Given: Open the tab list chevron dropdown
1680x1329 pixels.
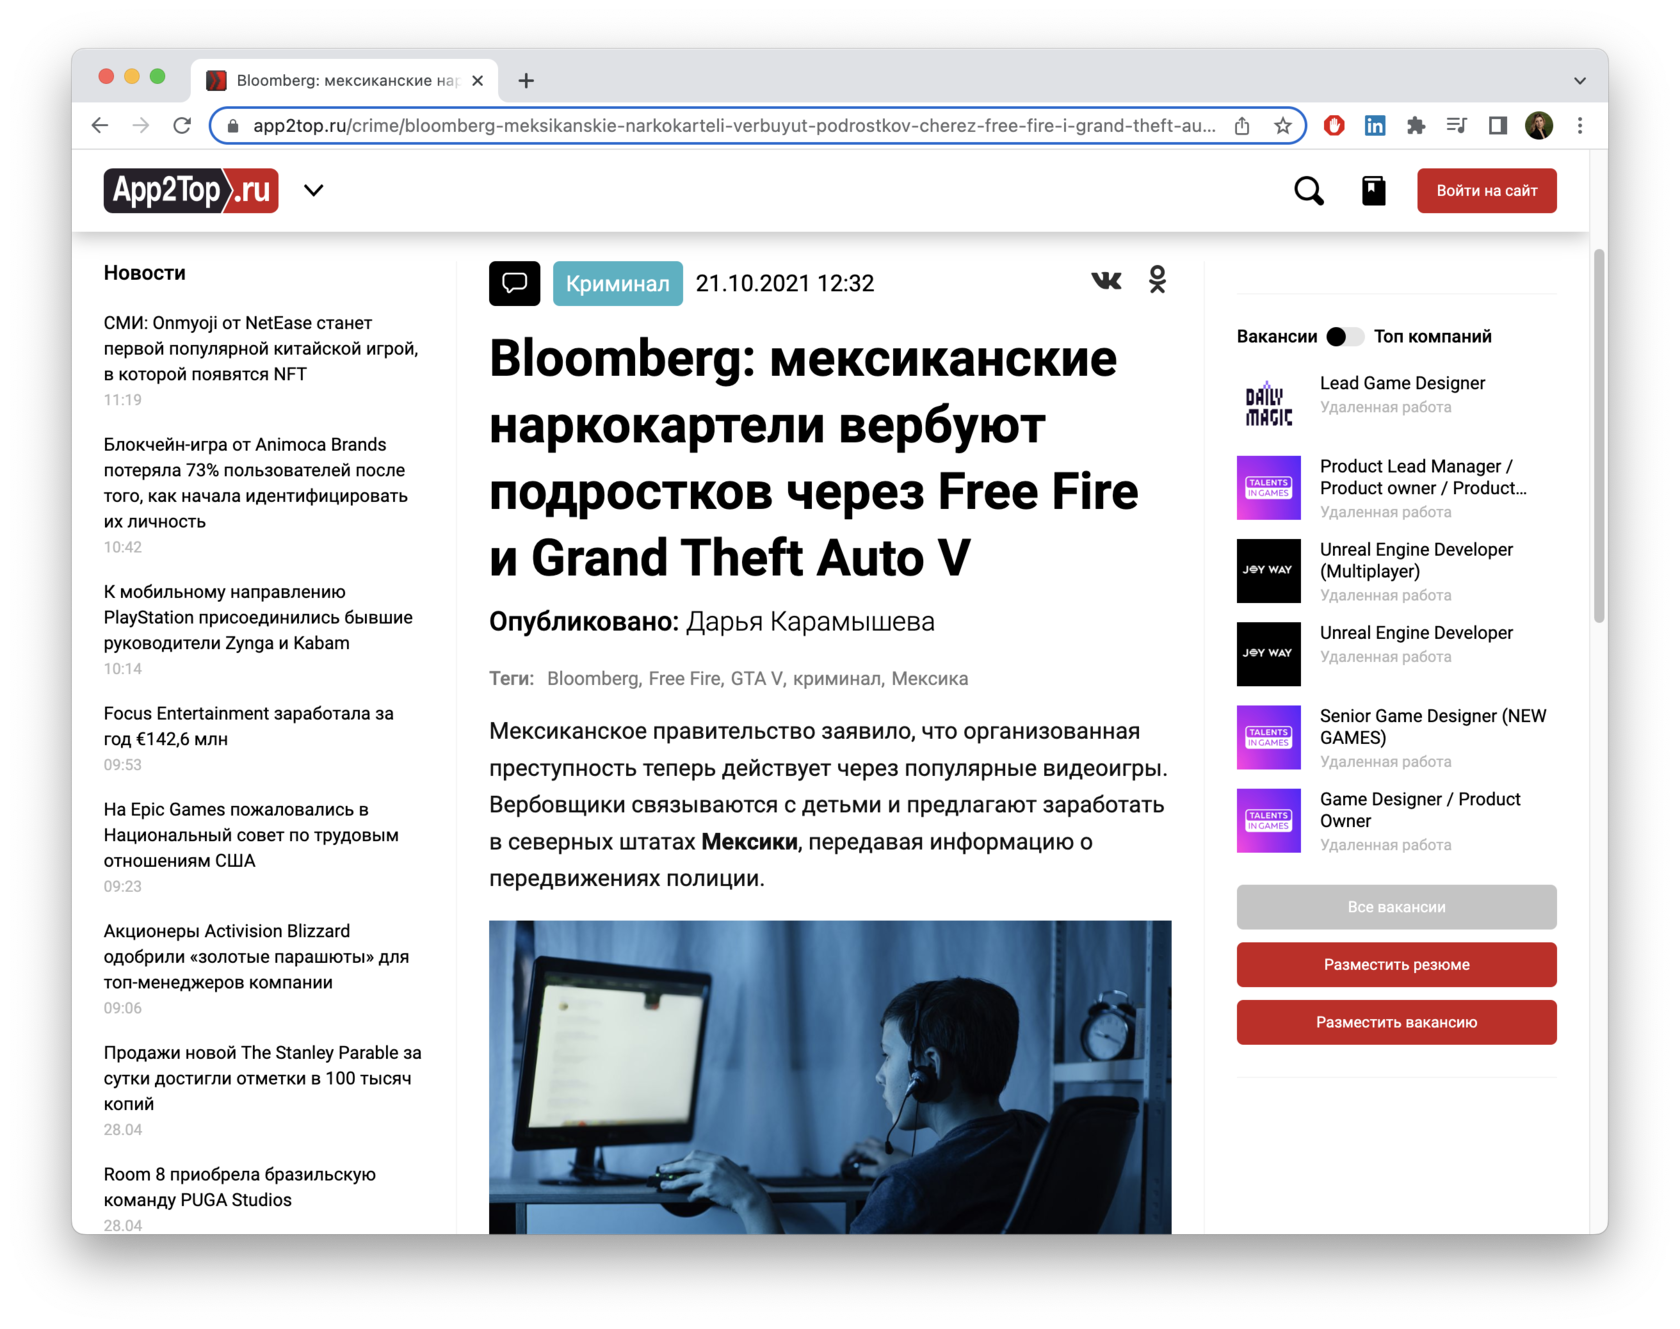Looking at the screenshot, I should [1579, 81].
